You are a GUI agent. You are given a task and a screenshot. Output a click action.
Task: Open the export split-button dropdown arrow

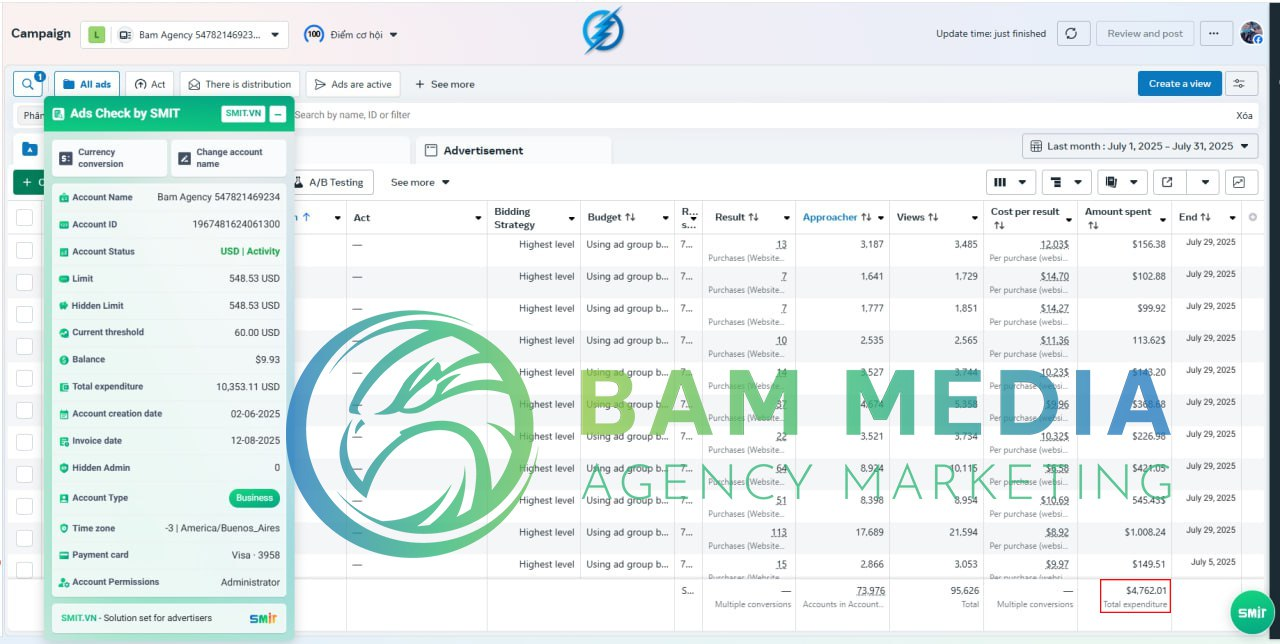[x=1205, y=182]
